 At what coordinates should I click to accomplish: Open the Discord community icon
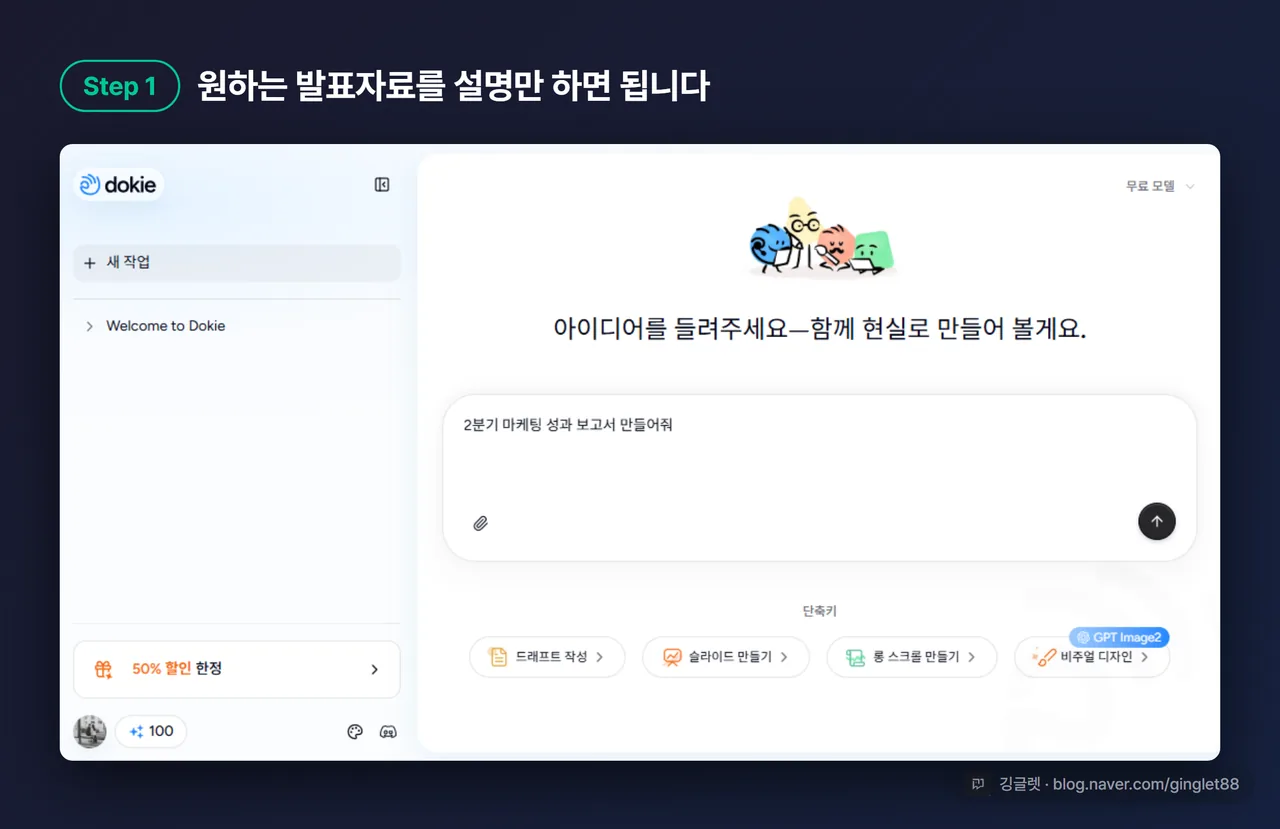389,732
